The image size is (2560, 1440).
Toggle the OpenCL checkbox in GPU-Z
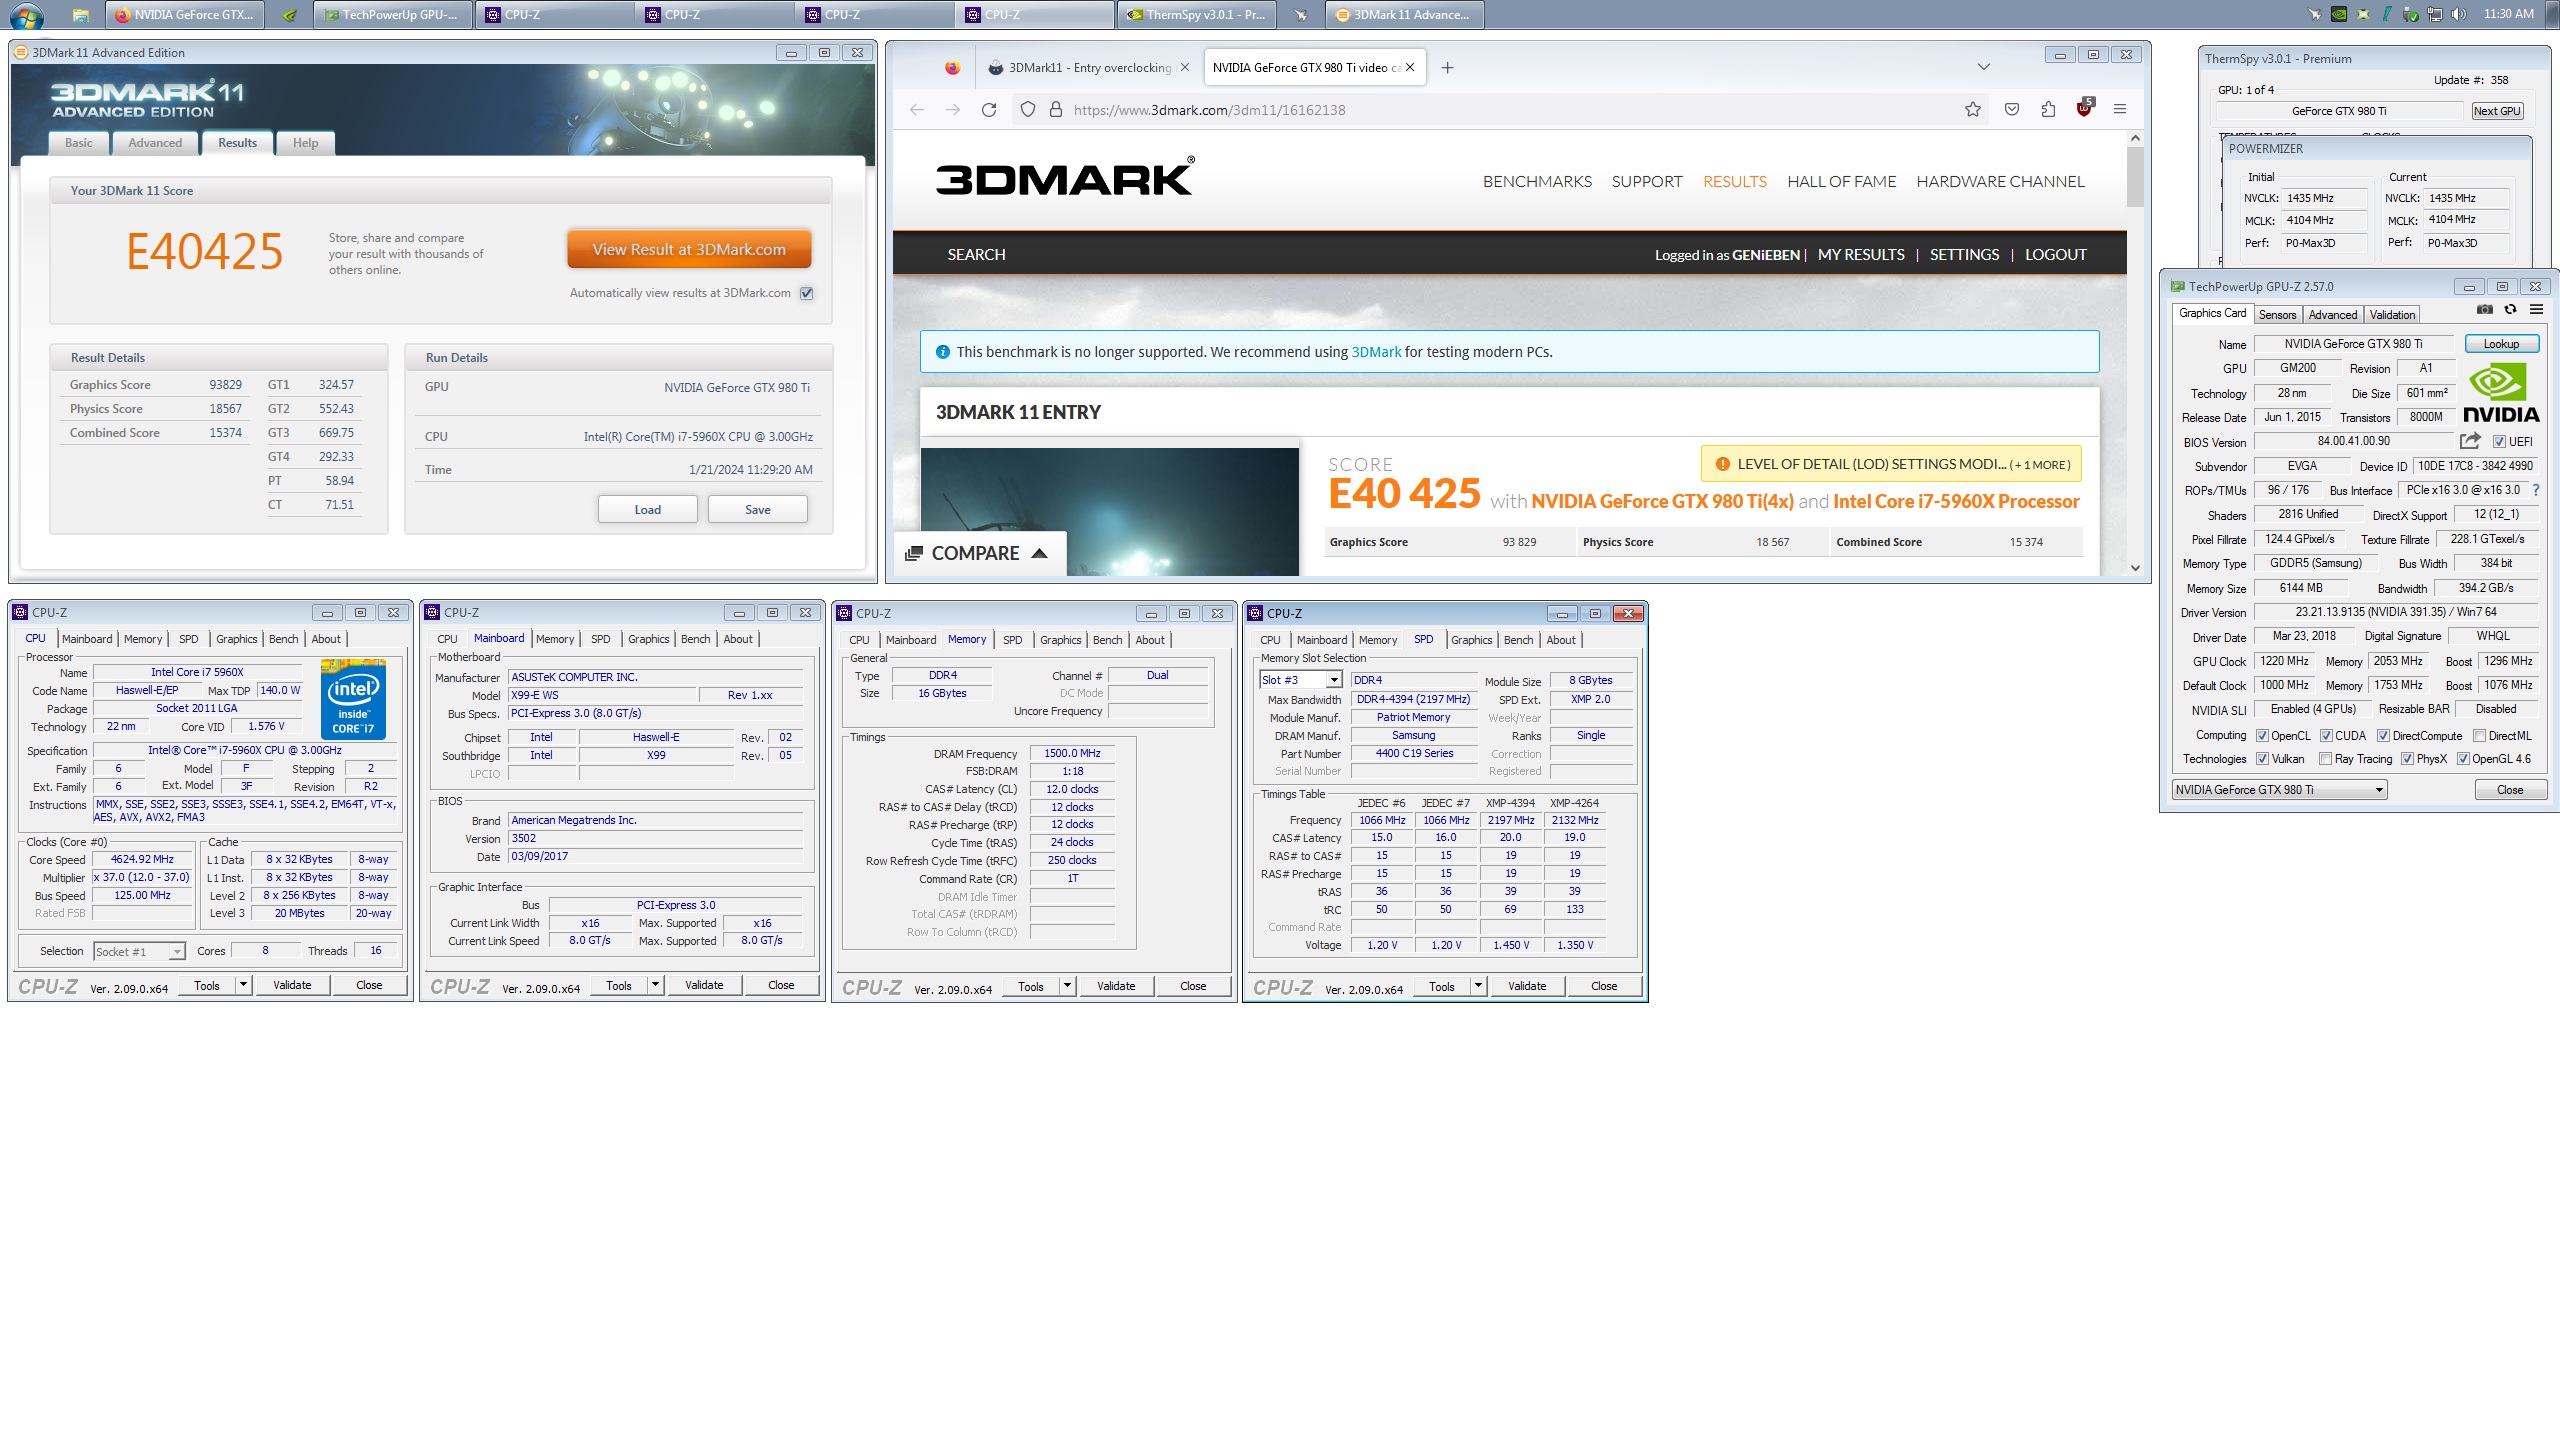[x=2262, y=736]
